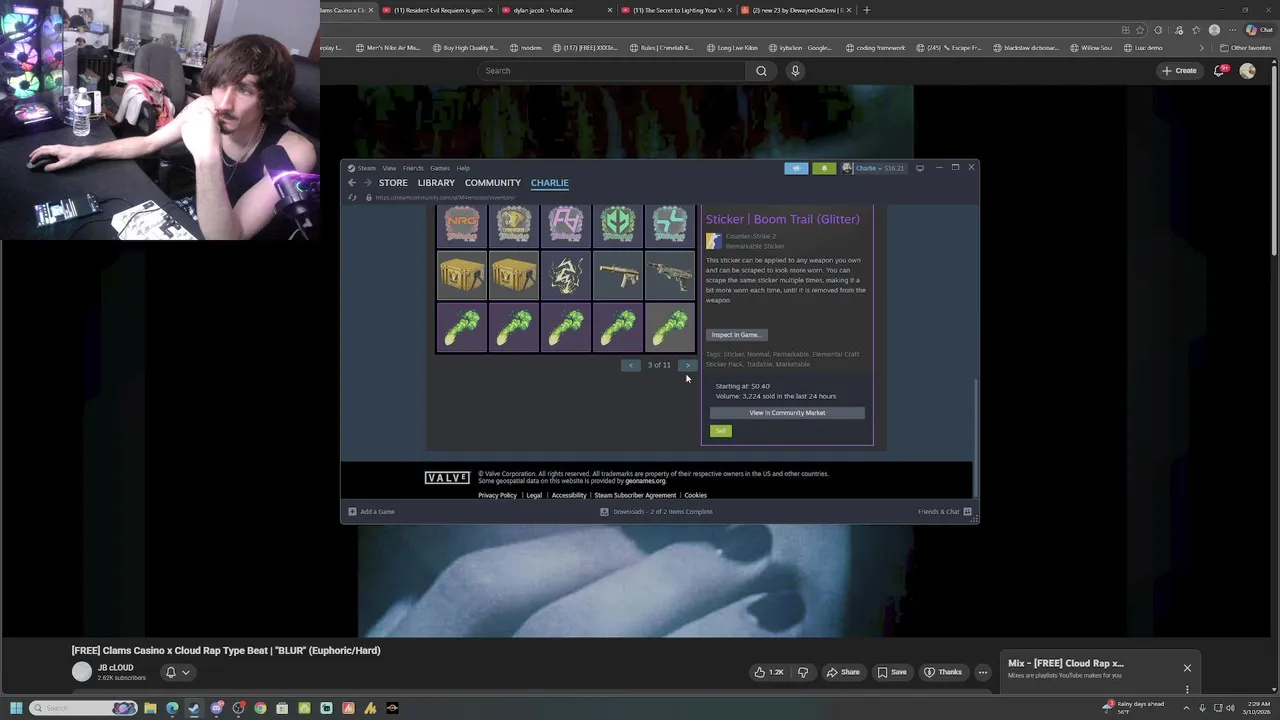Click Steam forward navigation arrow
Screen dimensions: 1280x720
[x=367, y=183]
